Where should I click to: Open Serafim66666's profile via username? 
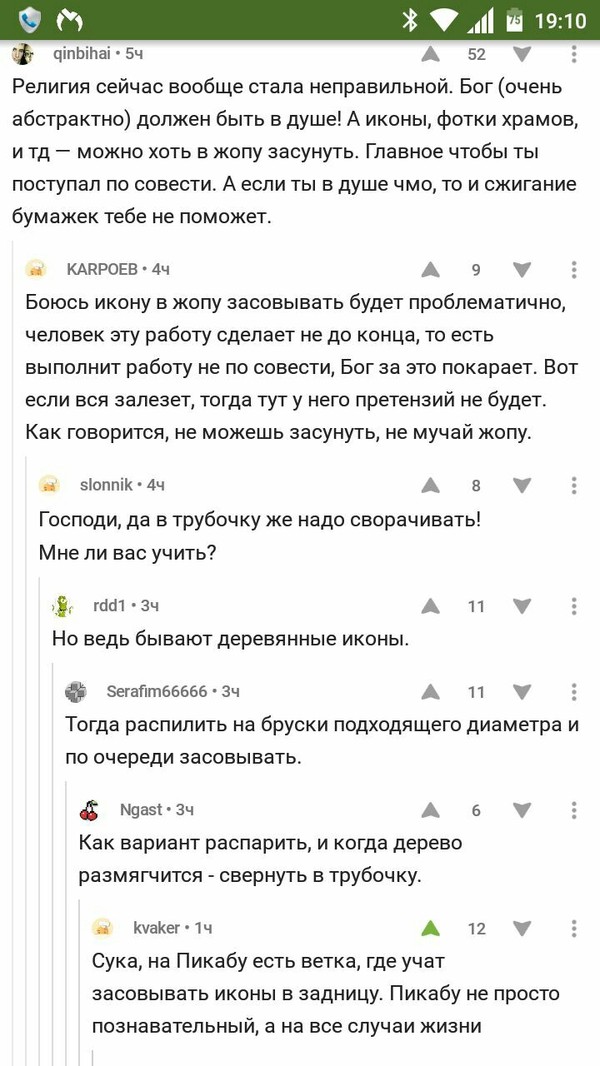[x=157, y=691]
